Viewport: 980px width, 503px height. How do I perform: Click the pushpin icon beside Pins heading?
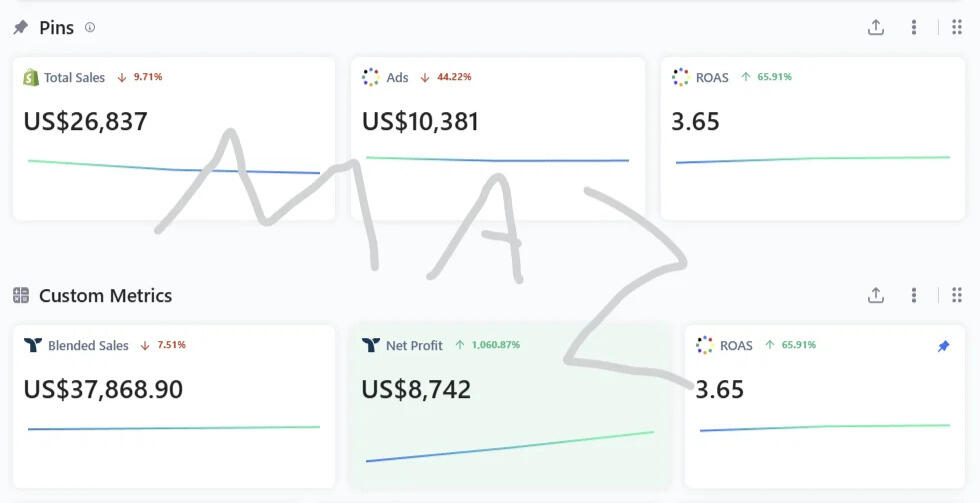pyautogui.click(x=21, y=27)
